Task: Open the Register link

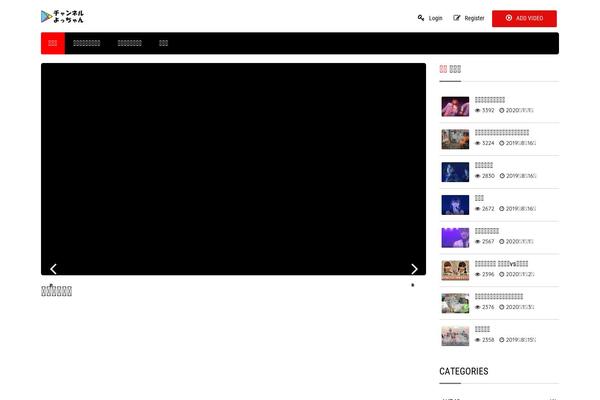Action: [474, 18]
